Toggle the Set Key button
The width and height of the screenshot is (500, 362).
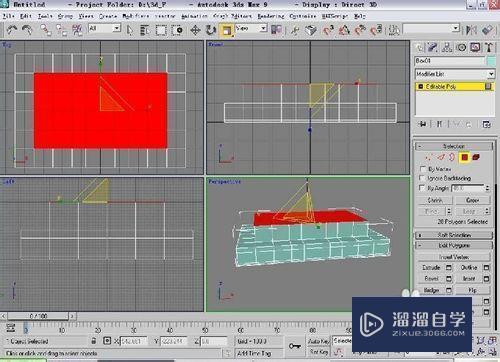(318, 352)
